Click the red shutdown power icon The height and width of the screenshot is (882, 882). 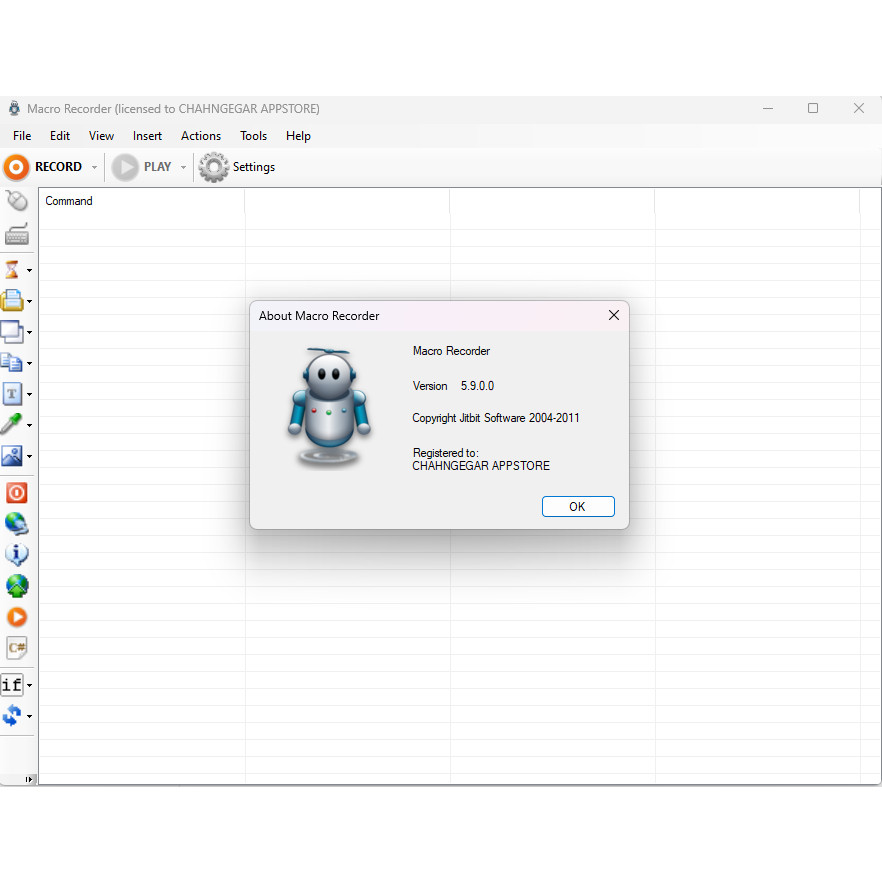(16, 492)
